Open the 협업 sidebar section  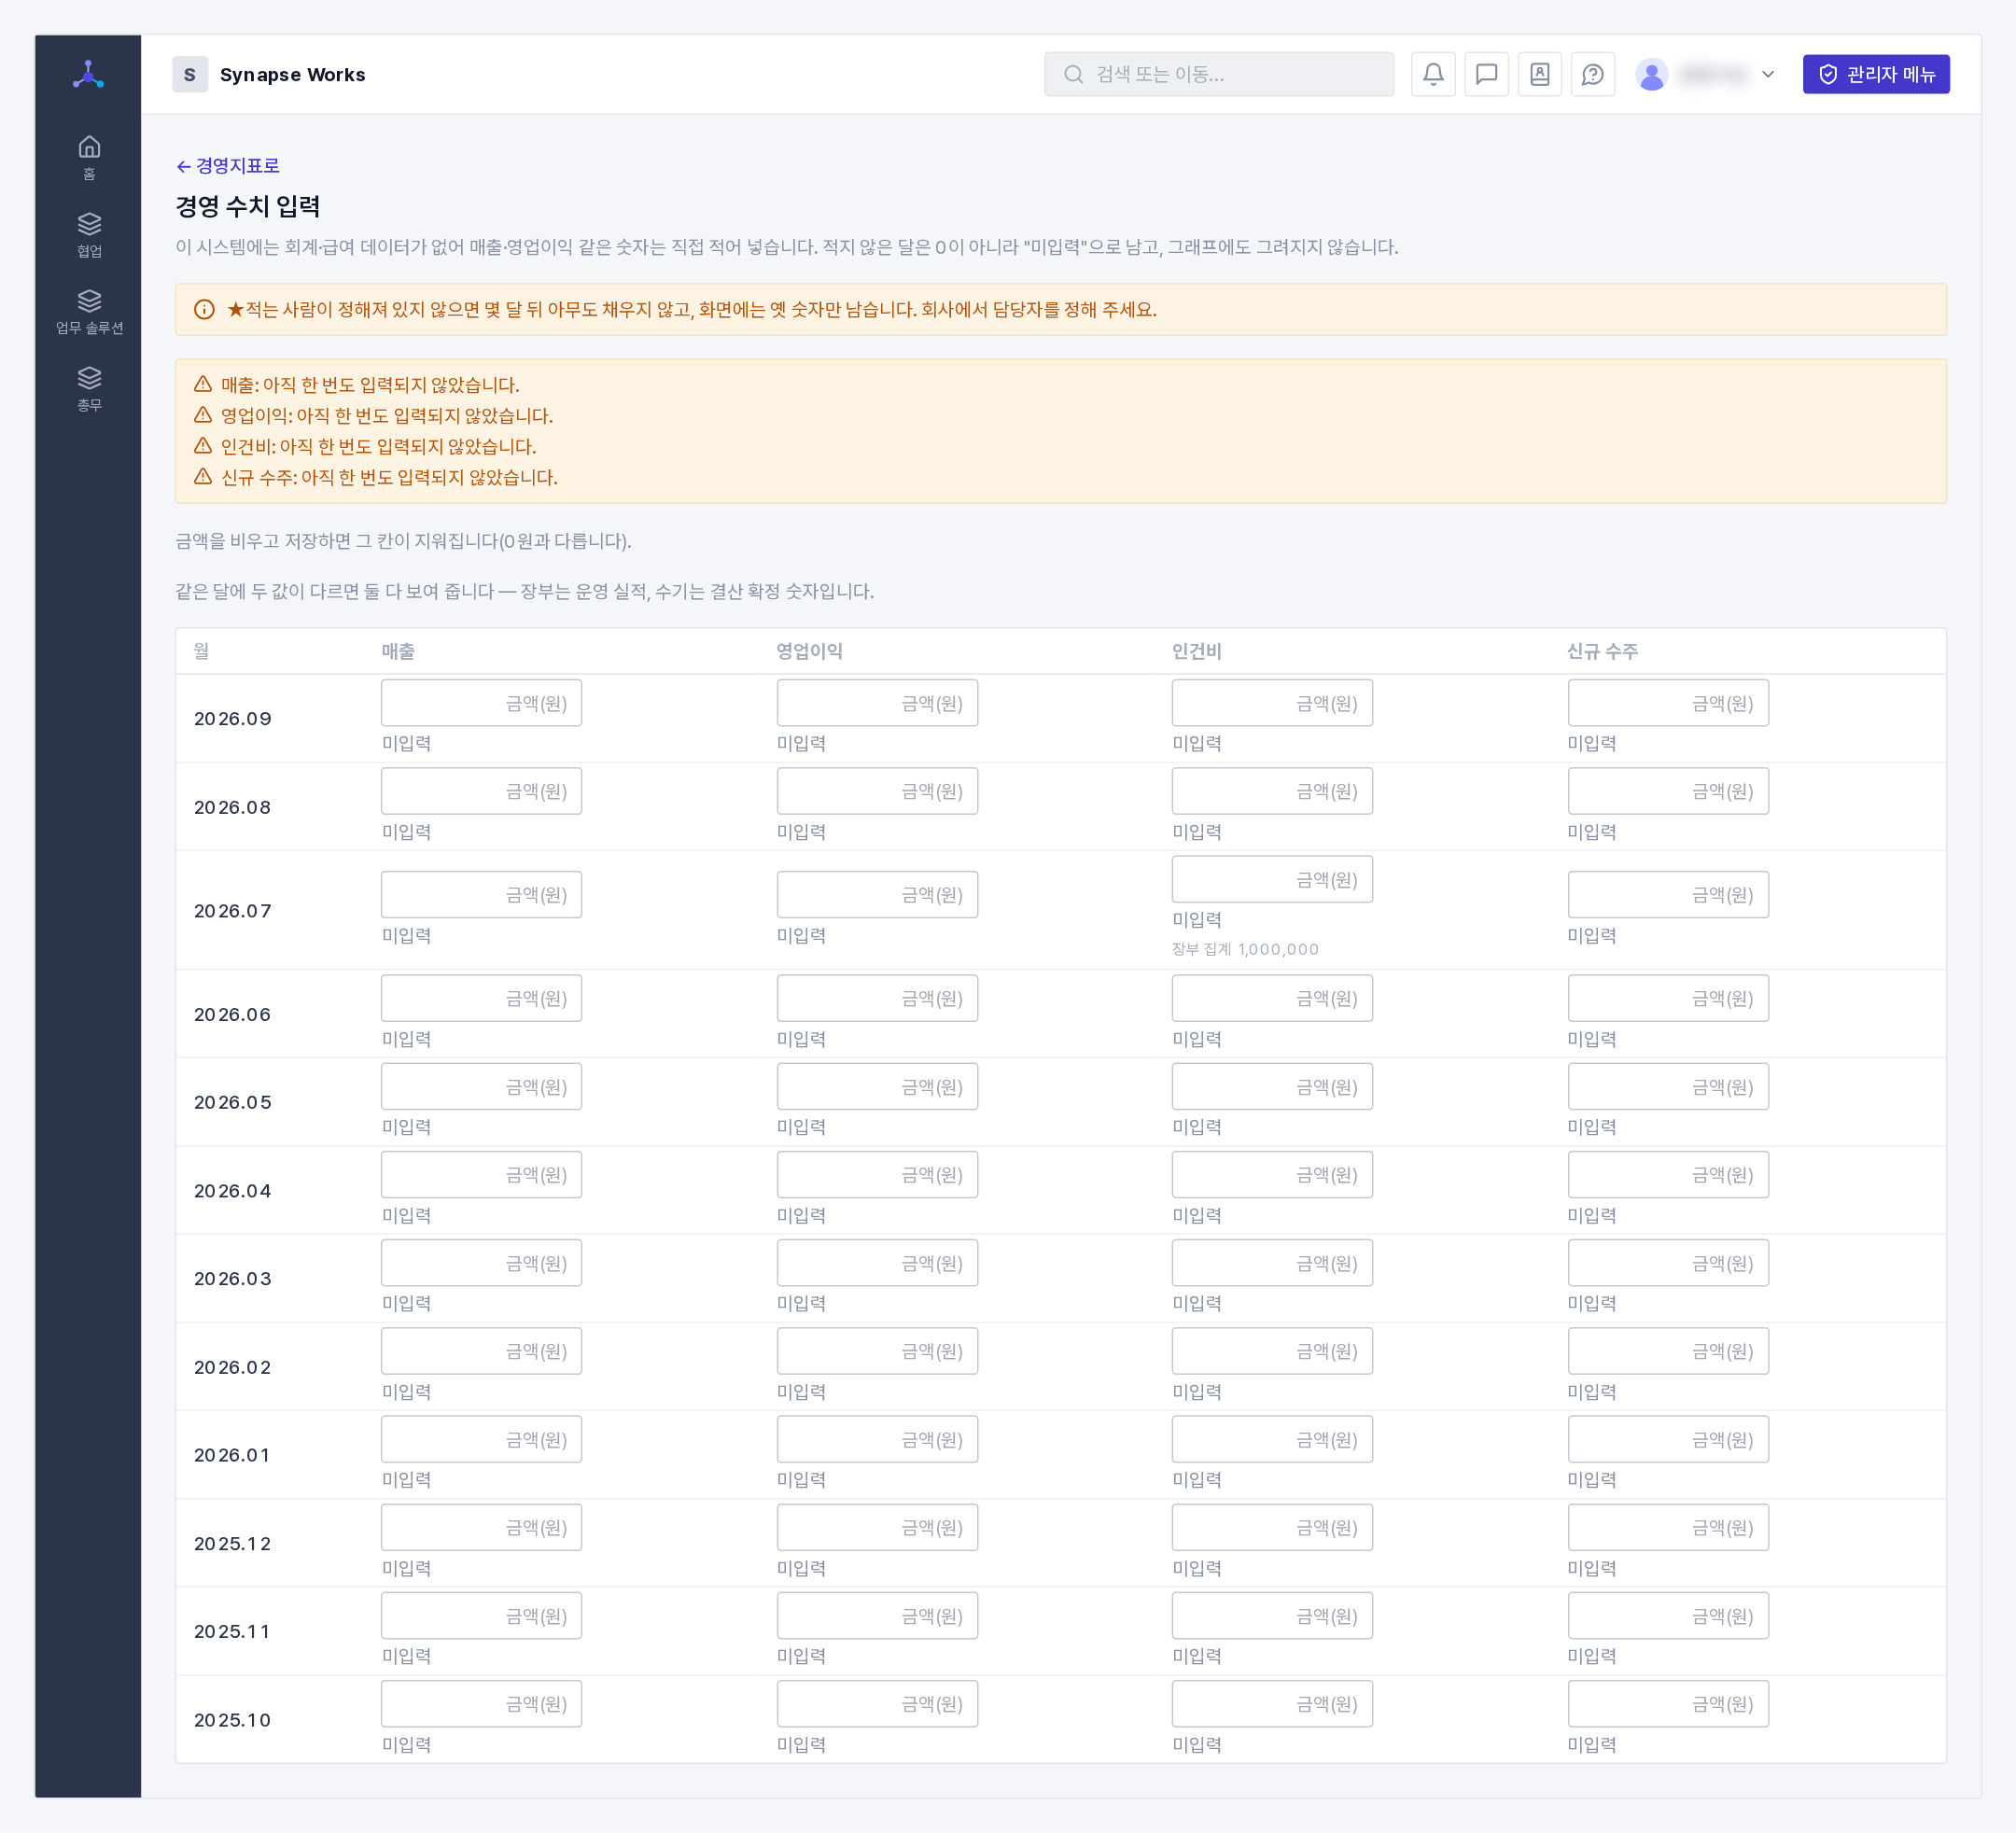click(x=89, y=235)
